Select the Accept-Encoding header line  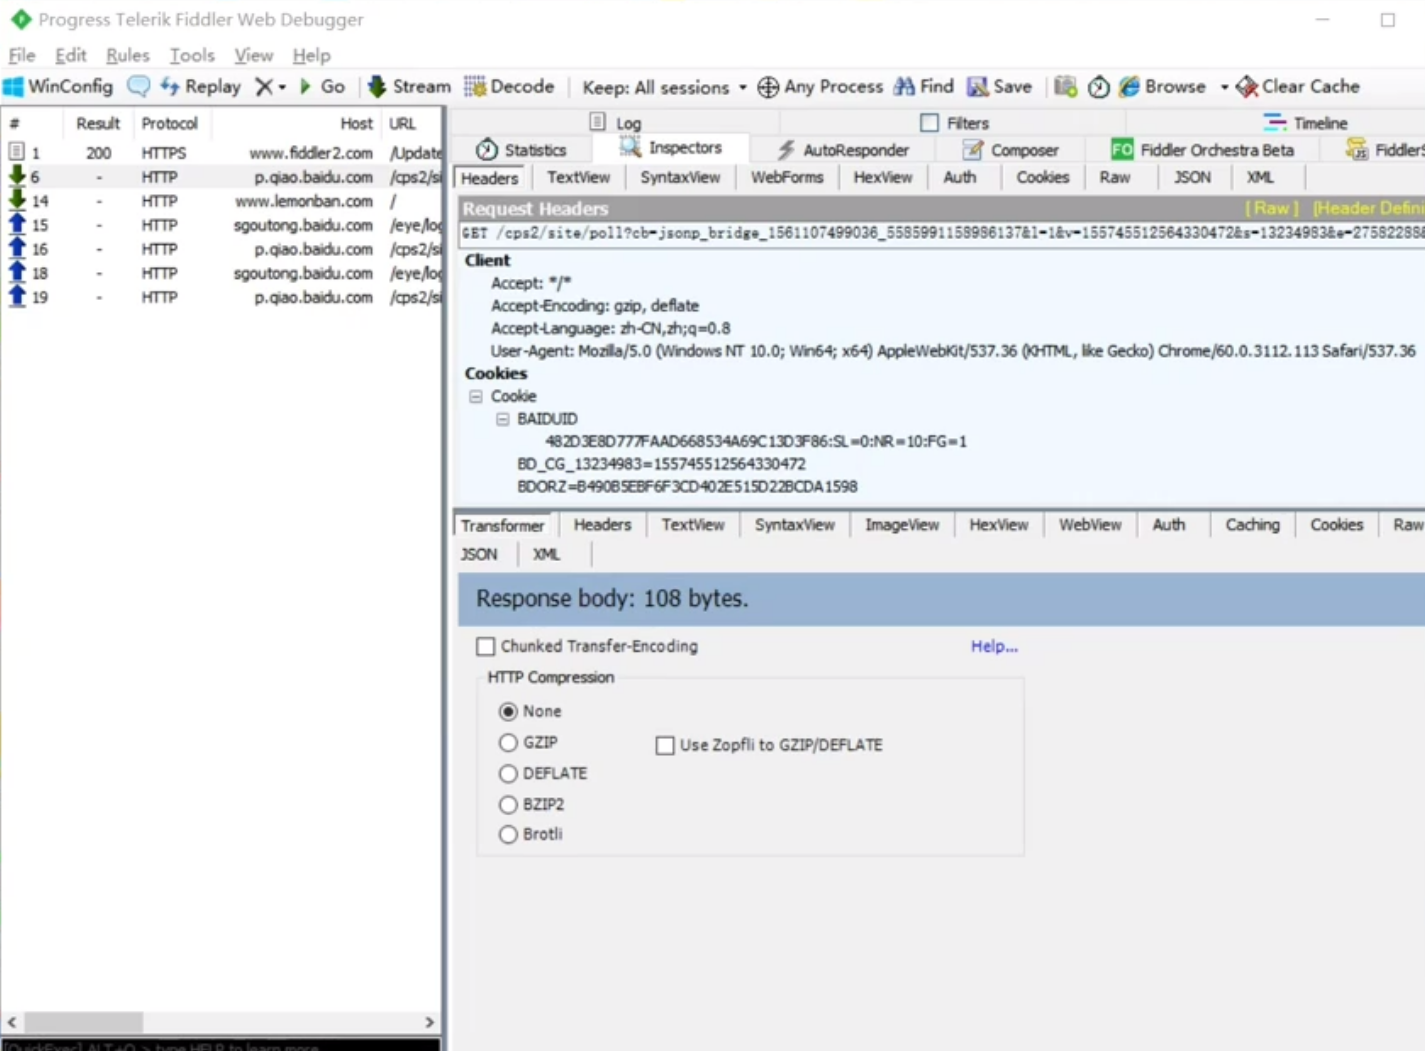595,306
